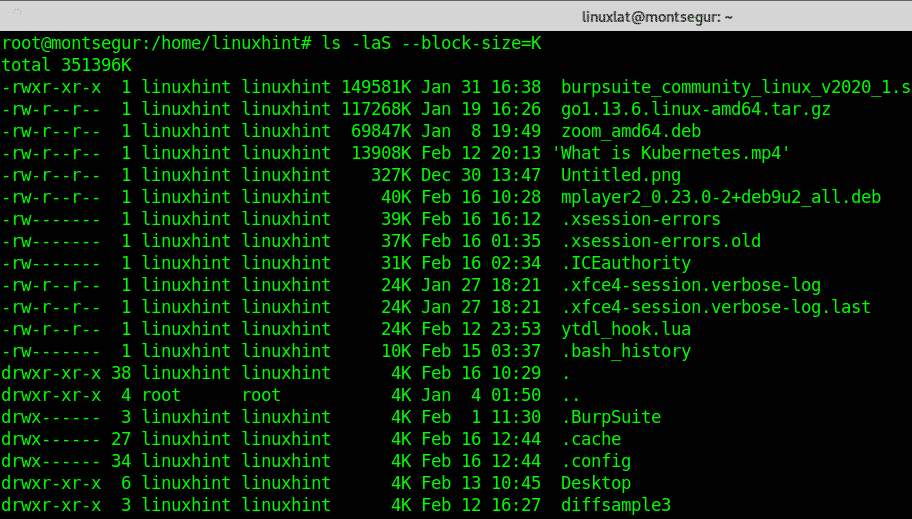Click the Untitled.png filename
Viewport: 912px width, 519px height.
(621, 175)
